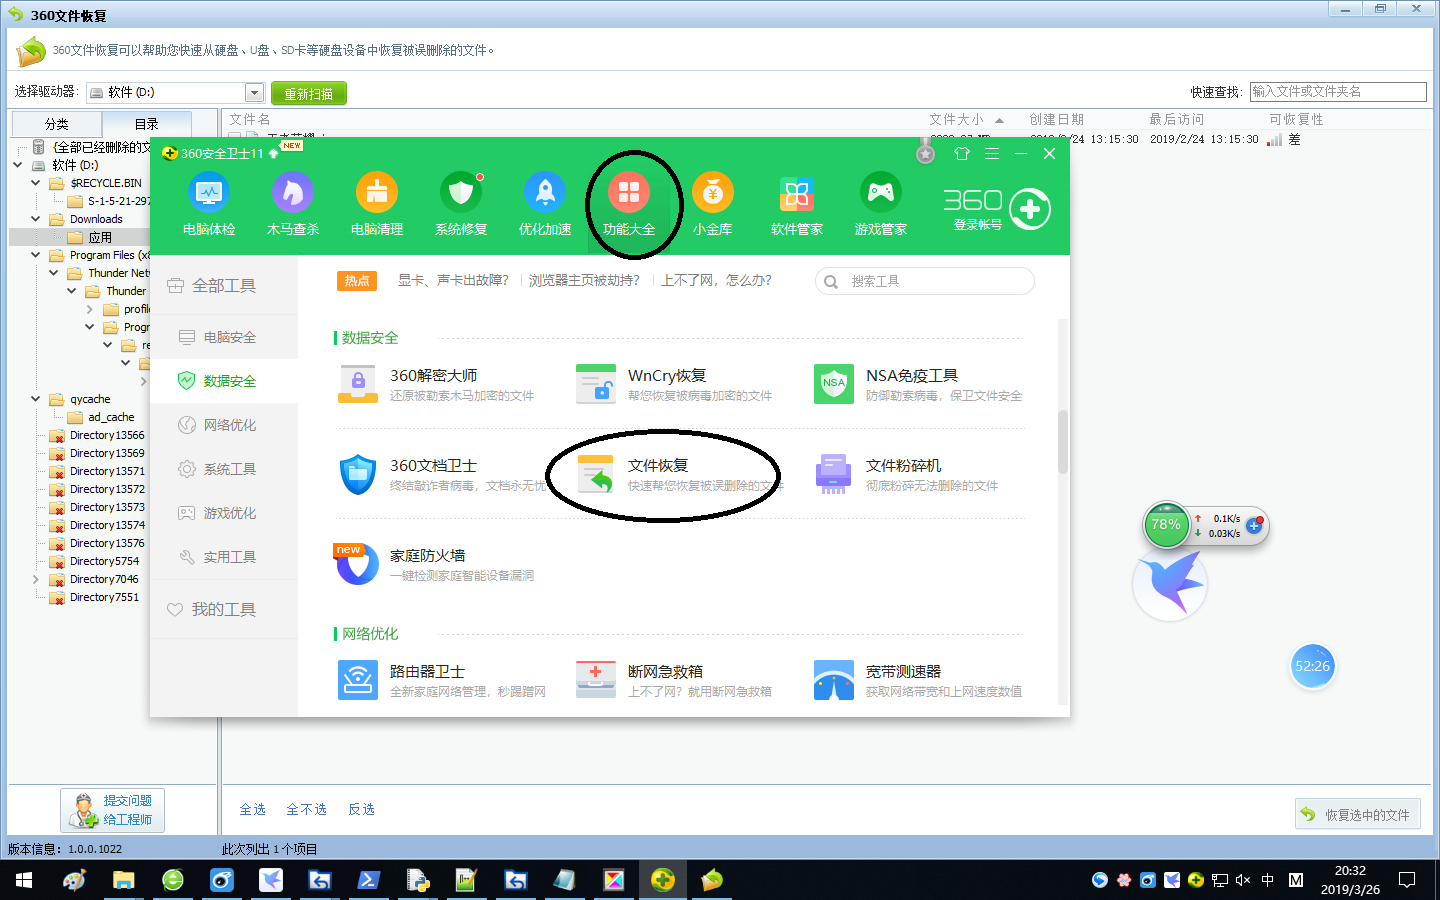Focus 快速查找 file name input
1440x900 pixels.
1338,91
